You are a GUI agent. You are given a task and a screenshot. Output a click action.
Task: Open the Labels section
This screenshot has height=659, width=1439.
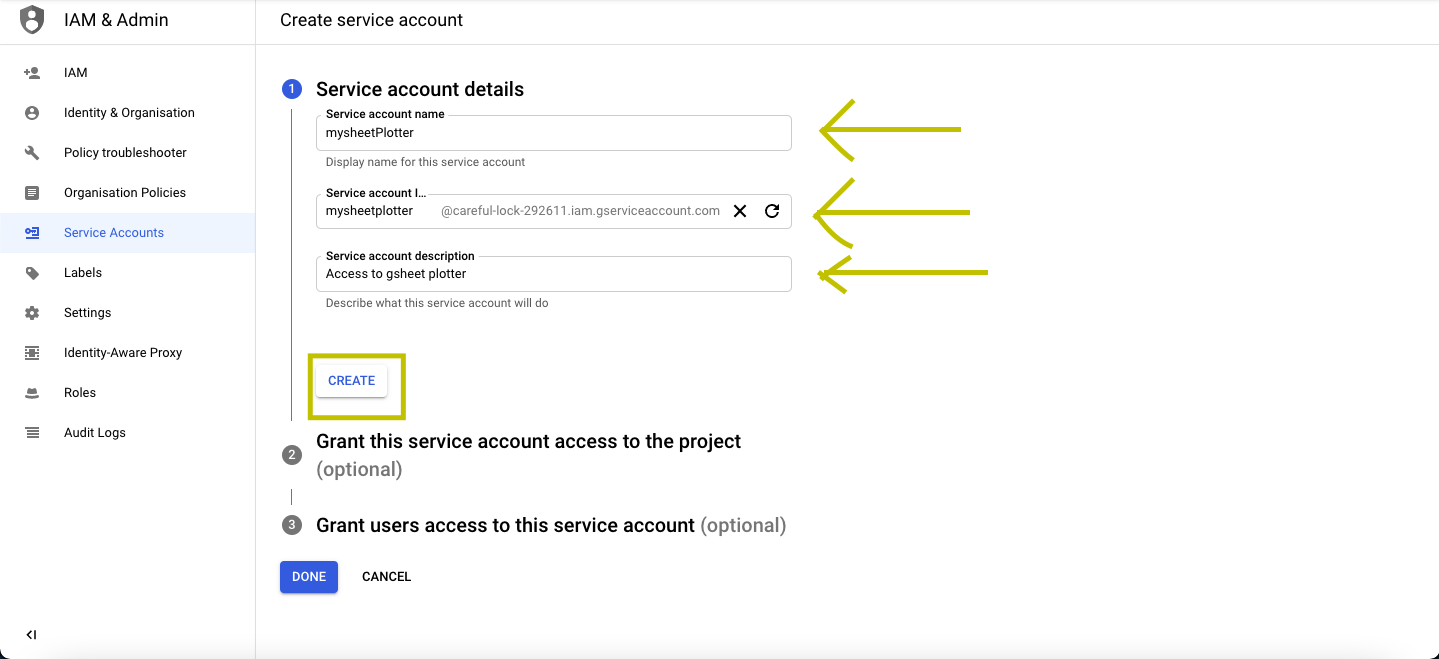coord(127,273)
